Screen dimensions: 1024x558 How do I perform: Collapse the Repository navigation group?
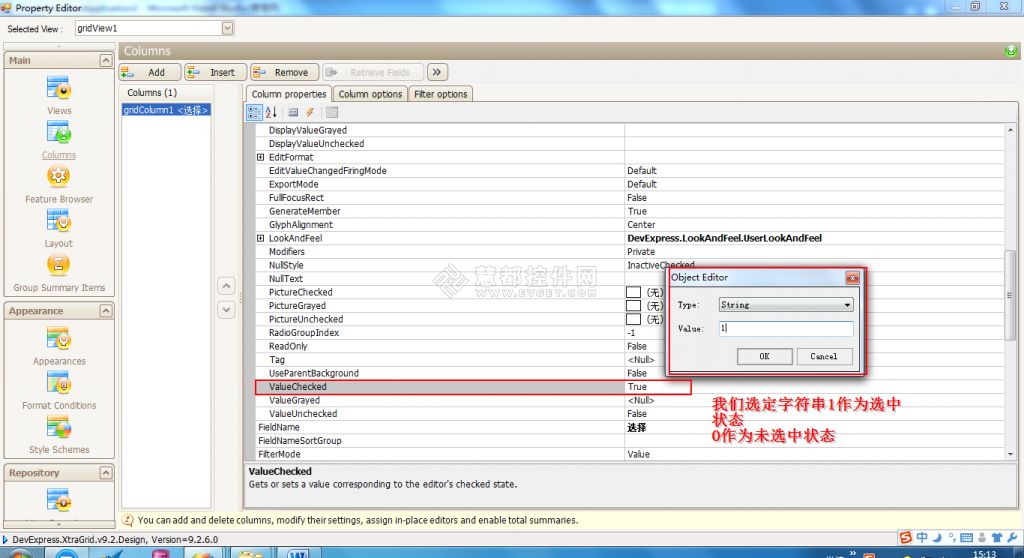click(105, 472)
